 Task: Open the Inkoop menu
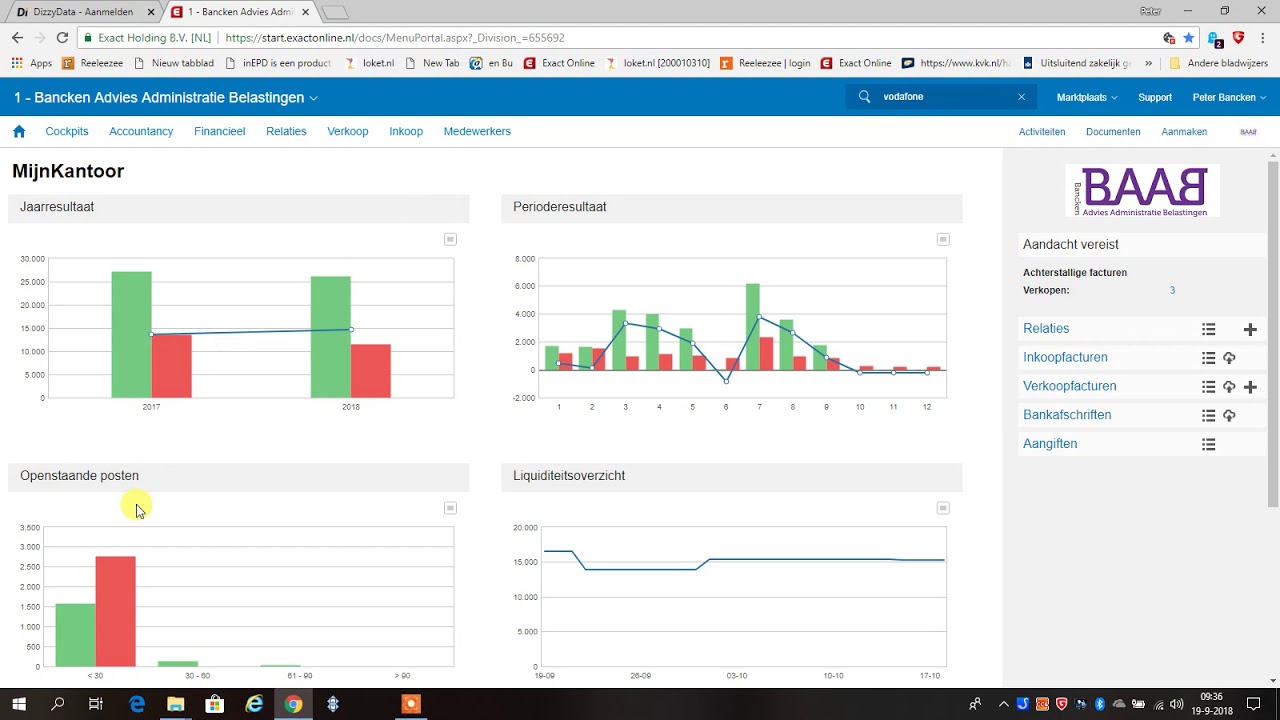[406, 131]
